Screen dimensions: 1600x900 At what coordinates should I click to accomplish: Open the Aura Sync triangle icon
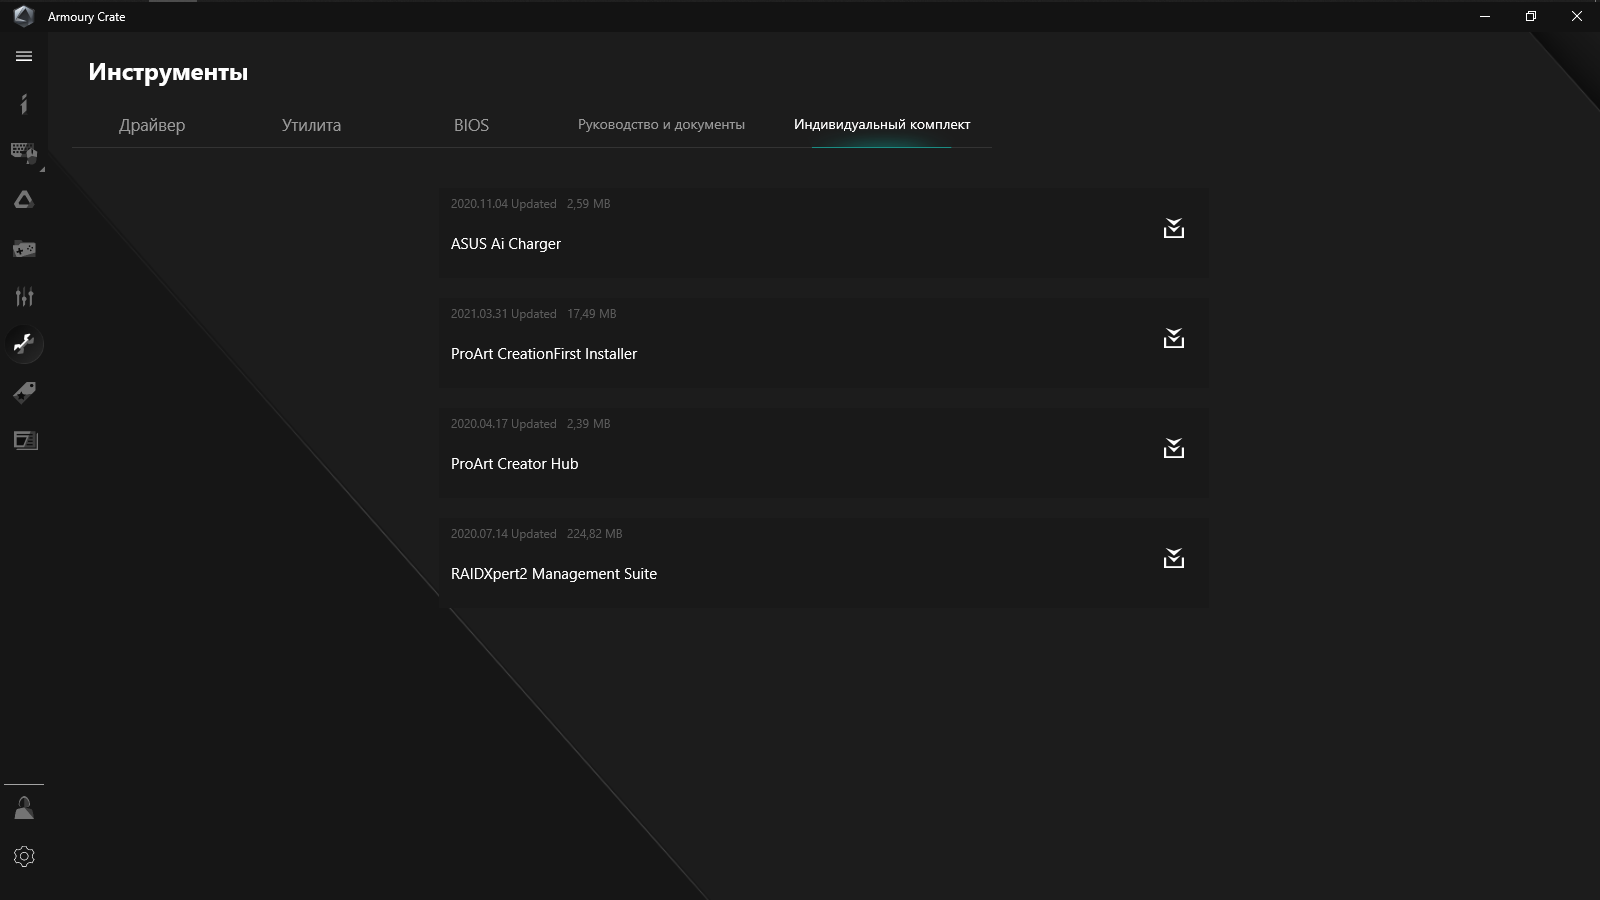click(24, 200)
